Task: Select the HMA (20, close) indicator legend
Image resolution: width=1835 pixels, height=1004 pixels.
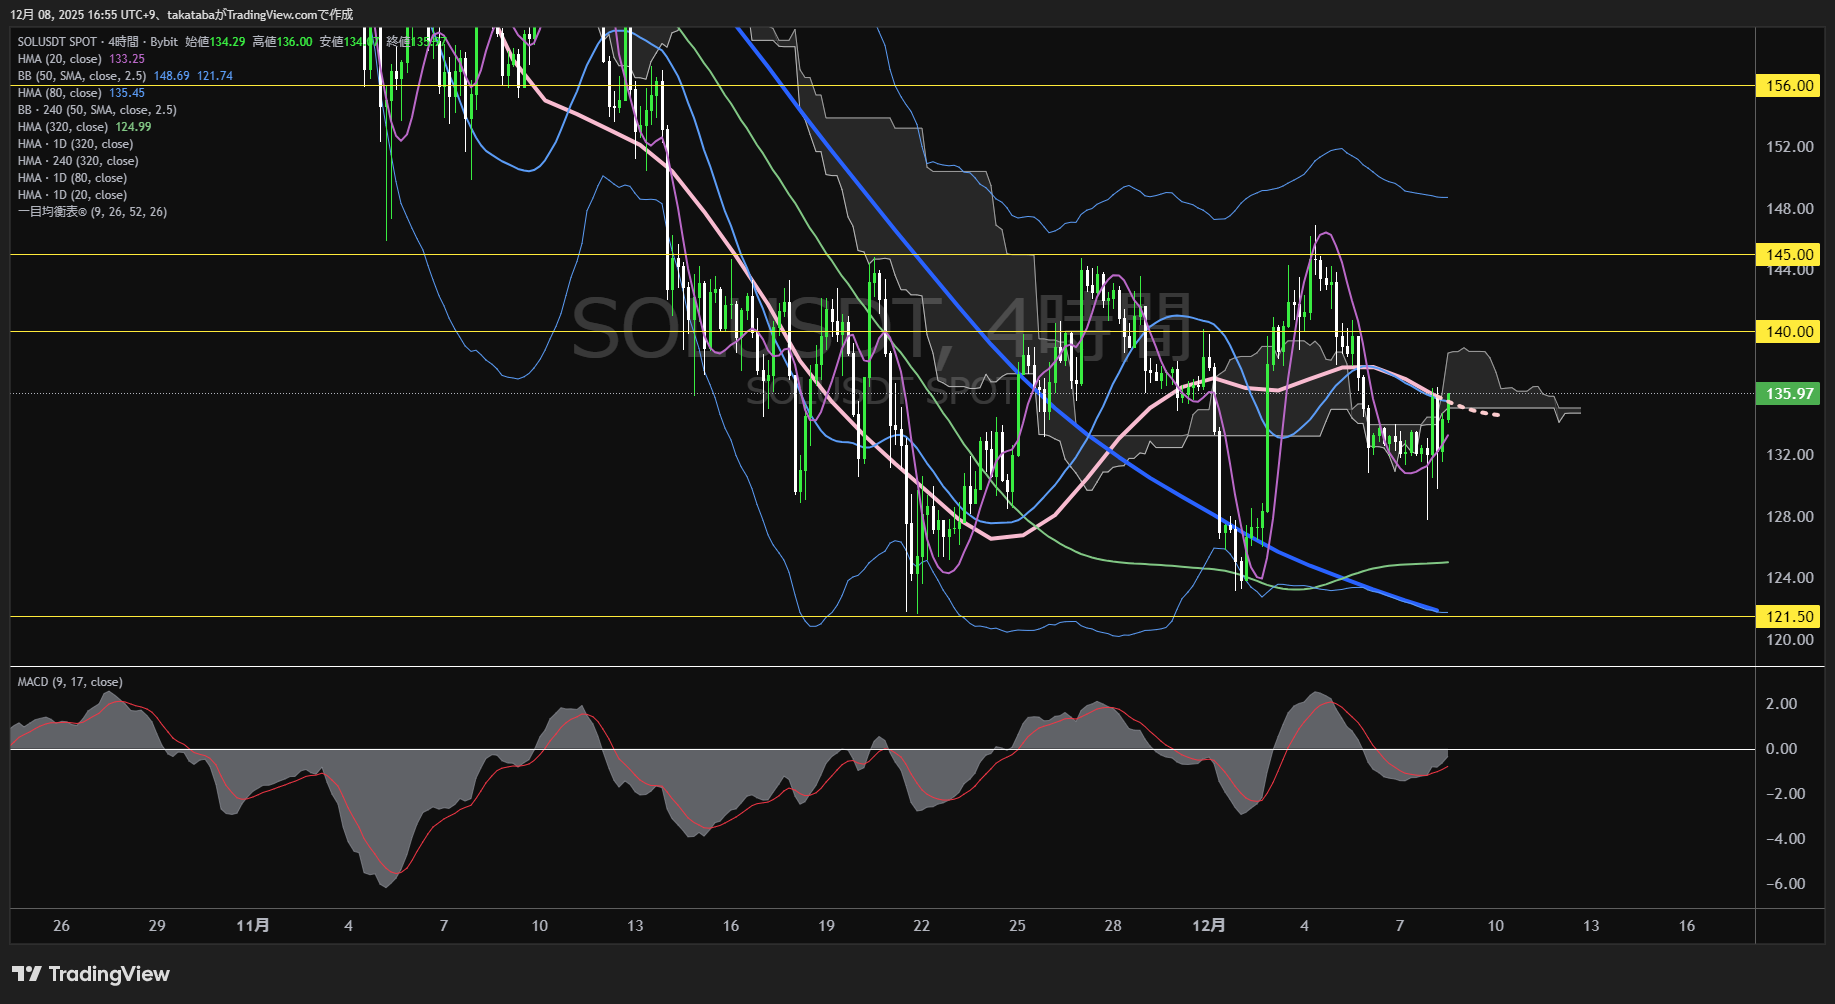Action: coord(59,59)
